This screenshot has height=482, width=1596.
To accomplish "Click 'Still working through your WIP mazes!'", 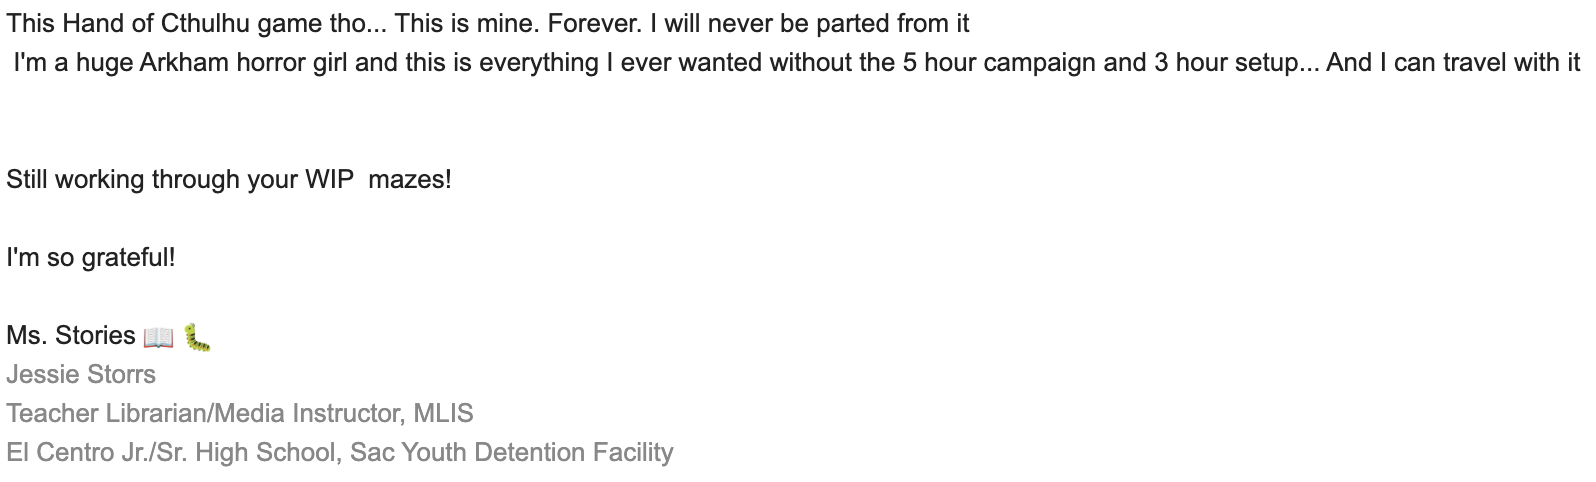I will click(x=228, y=180).
